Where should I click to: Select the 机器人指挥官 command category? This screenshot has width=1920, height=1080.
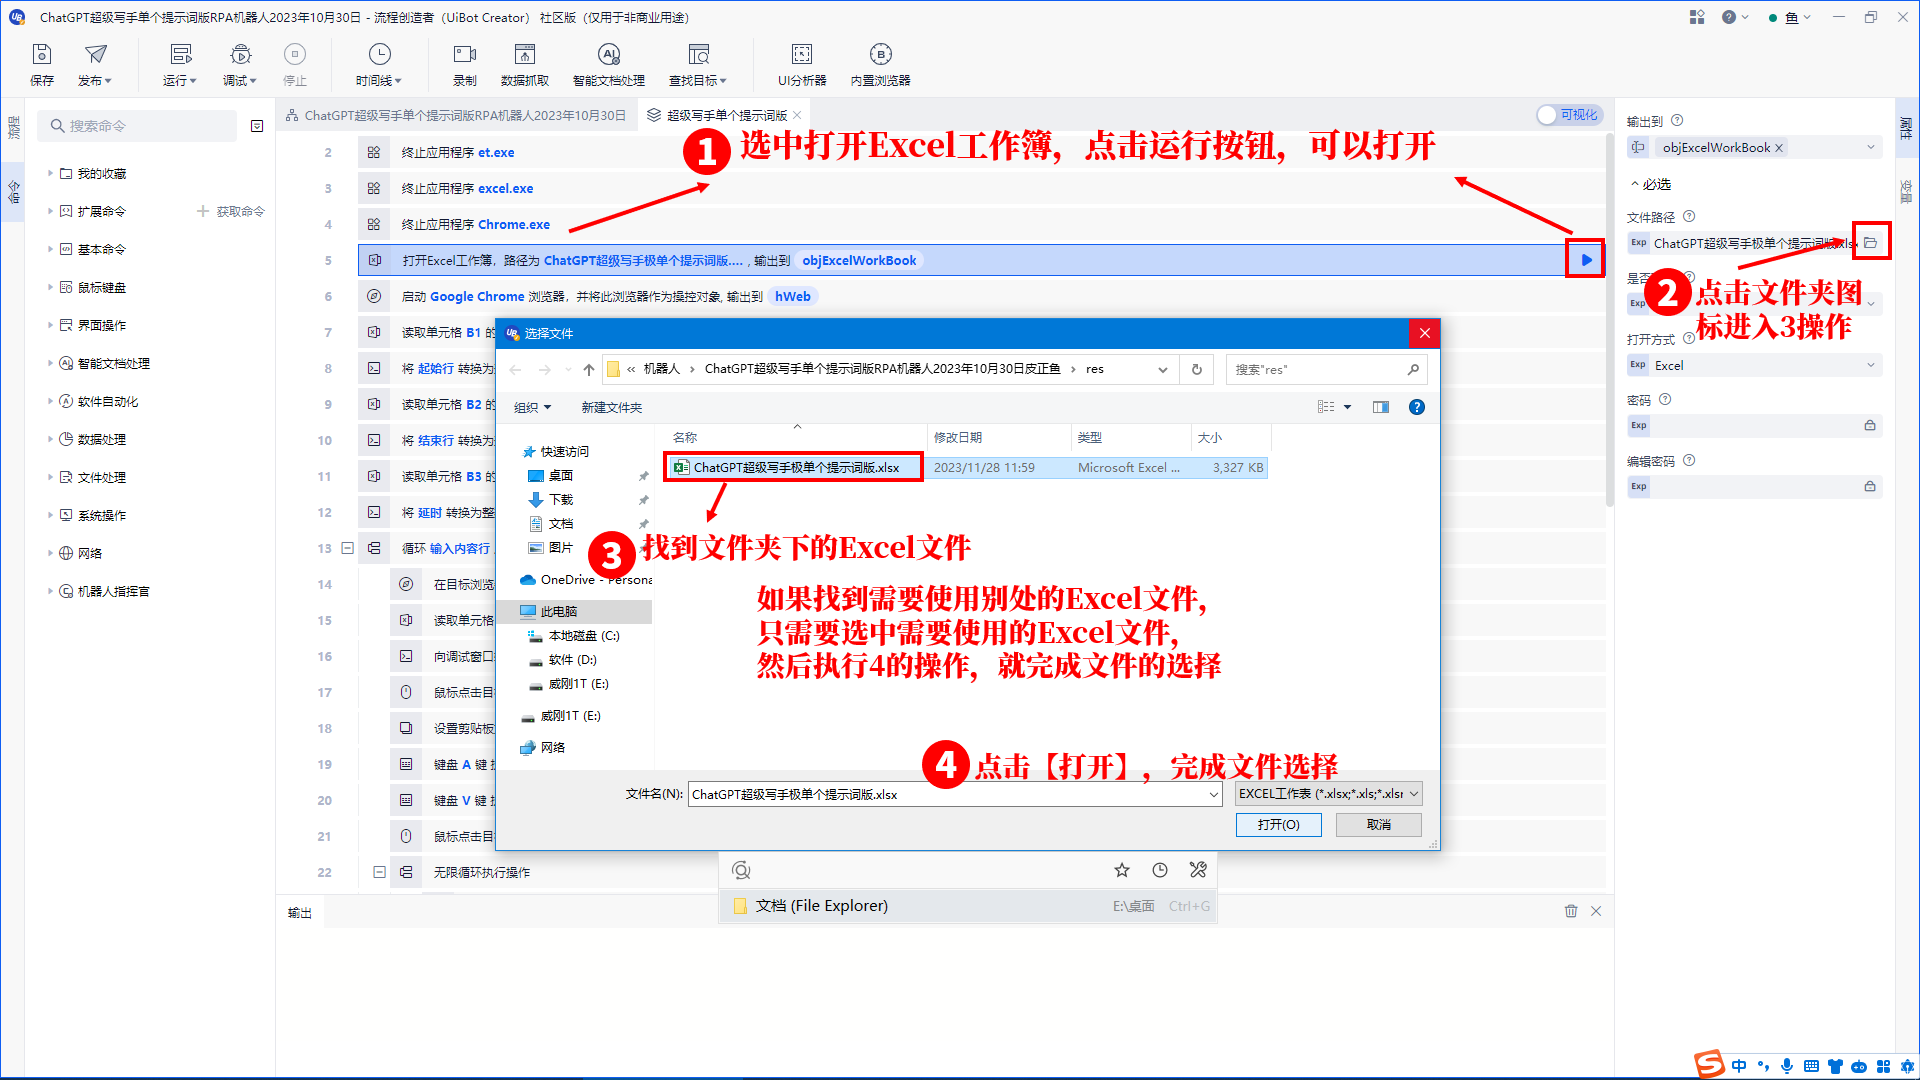pos(114,591)
